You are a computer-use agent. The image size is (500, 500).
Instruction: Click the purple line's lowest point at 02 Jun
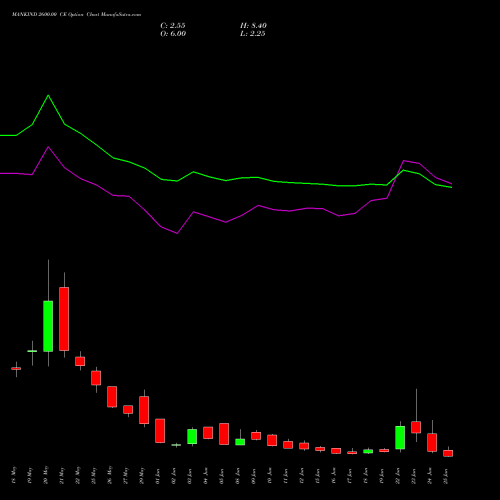point(177,233)
